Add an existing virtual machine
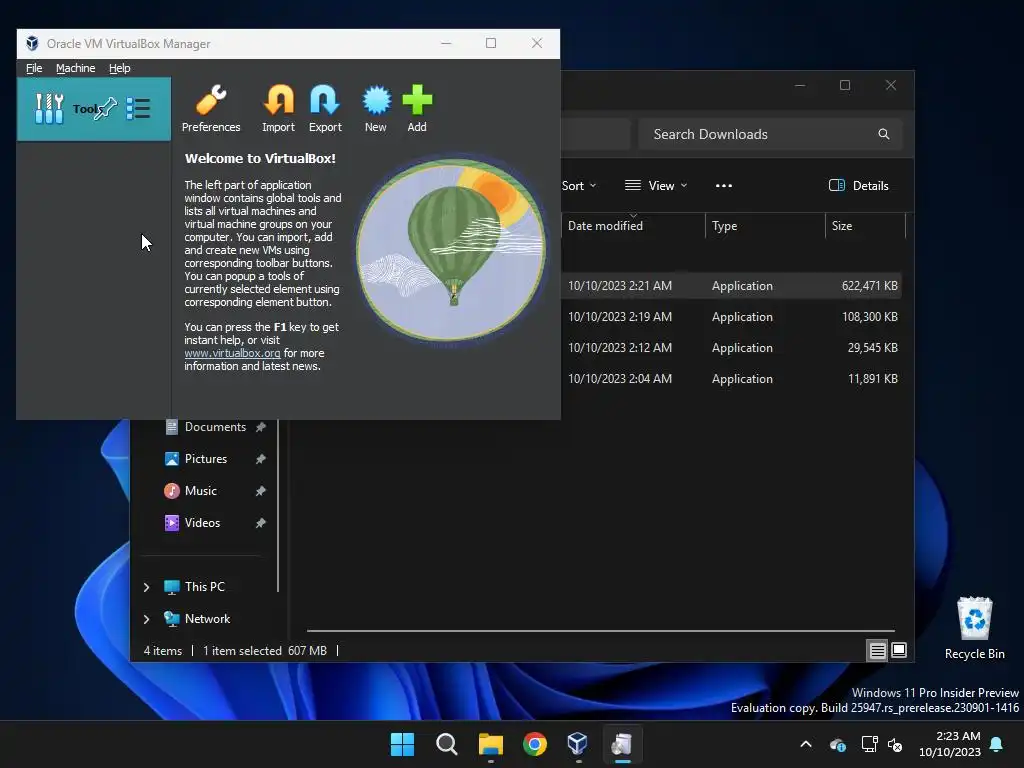This screenshot has height=768, width=1024. tap(417, 108)
